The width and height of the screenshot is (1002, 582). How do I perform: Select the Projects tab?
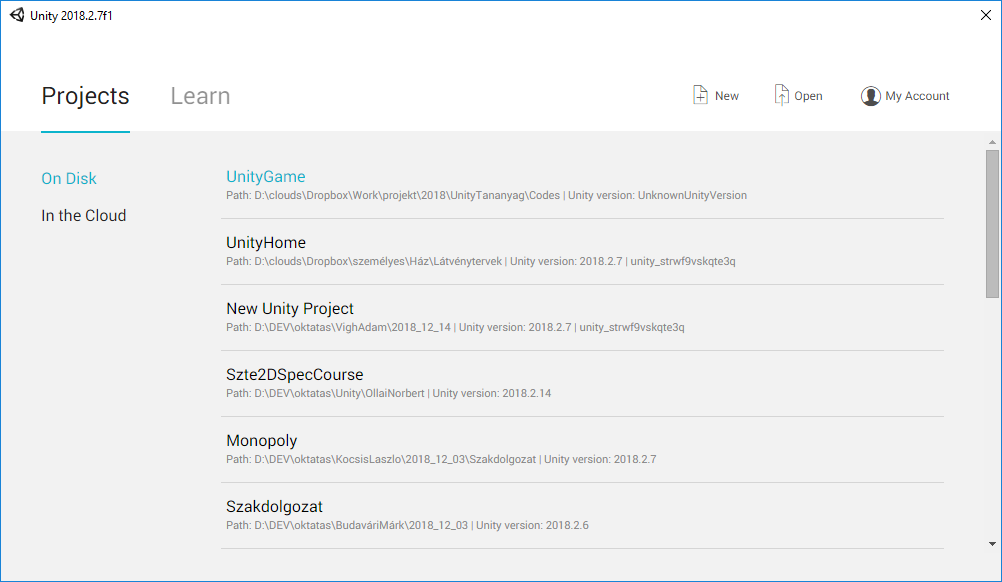pos(86,96)
